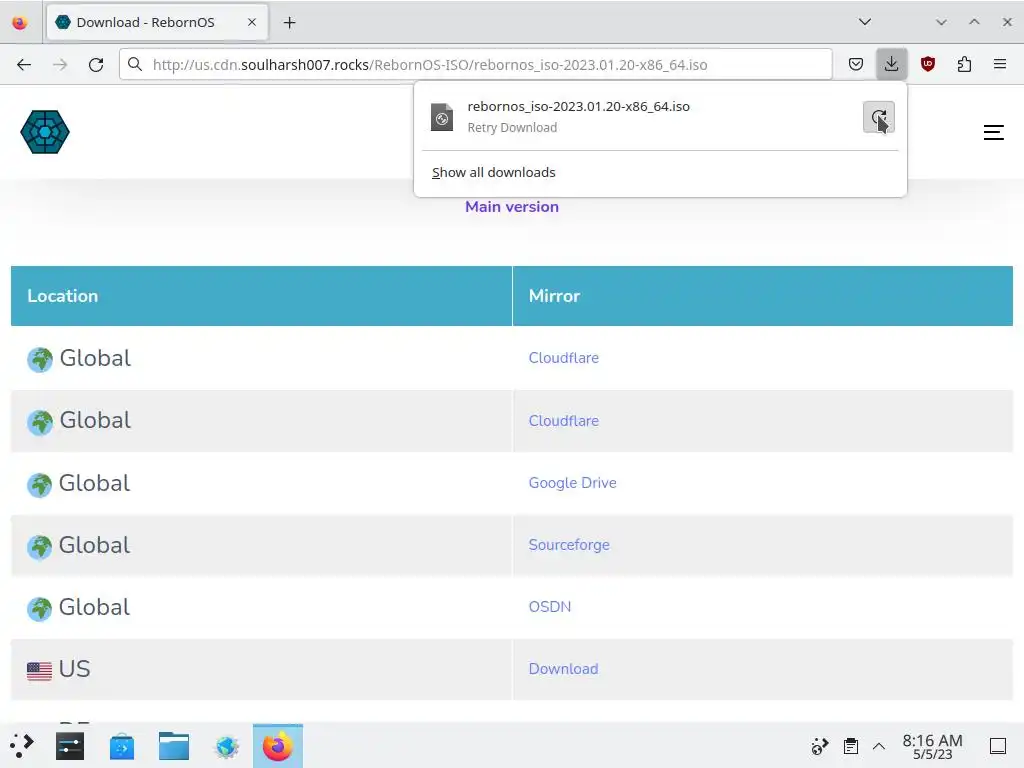Image resolution: width=1024 pixels, height=768 pixels.
Task: Close the Download - RebornOS tab
Action: pos(252,22)
